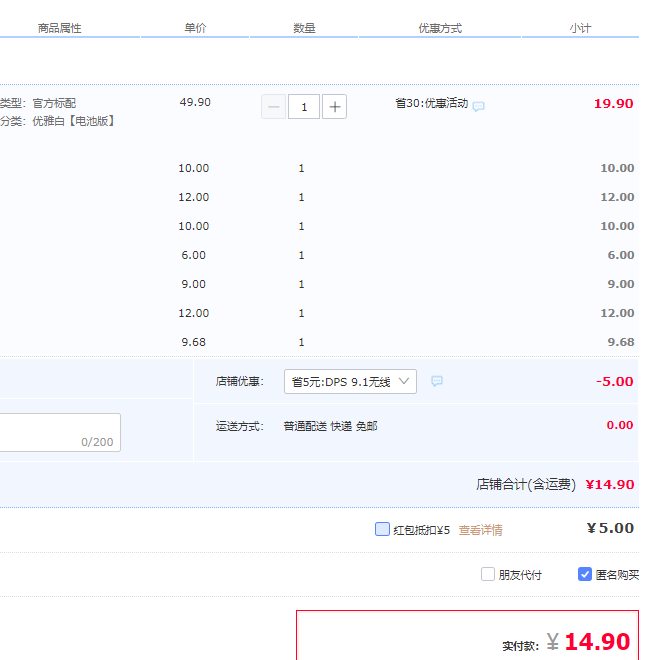The height and width of the screenshot is (660, 664).
Task: Click the 店铺合计(含运费) label
Action: pos(526,484)
